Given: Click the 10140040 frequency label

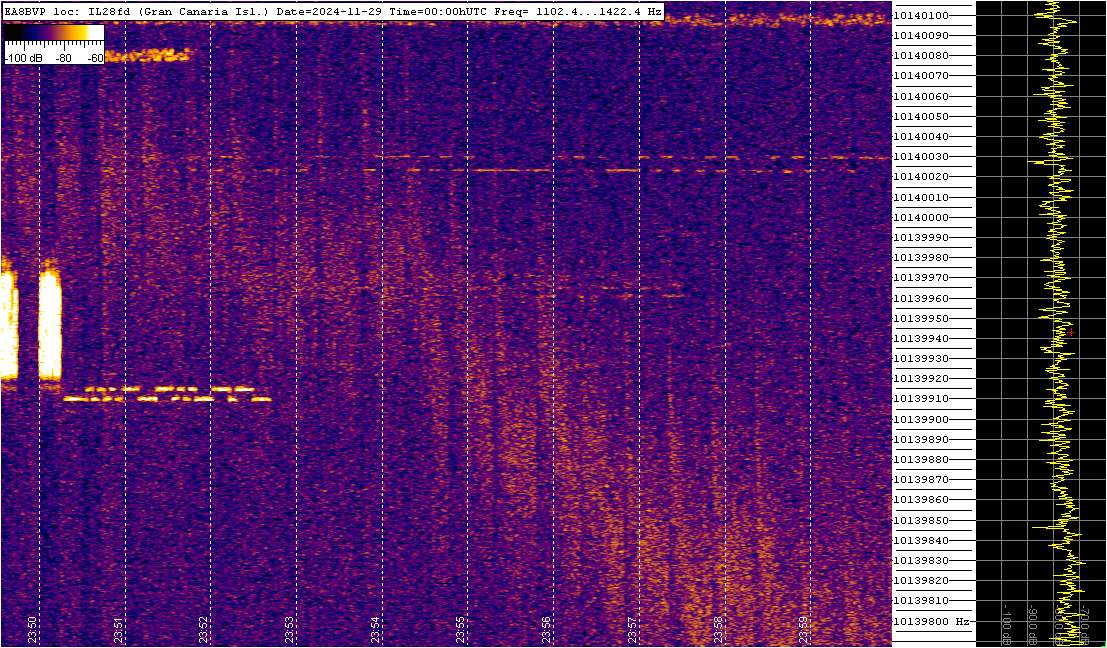Looking at the screenshot, I should 921,137.
